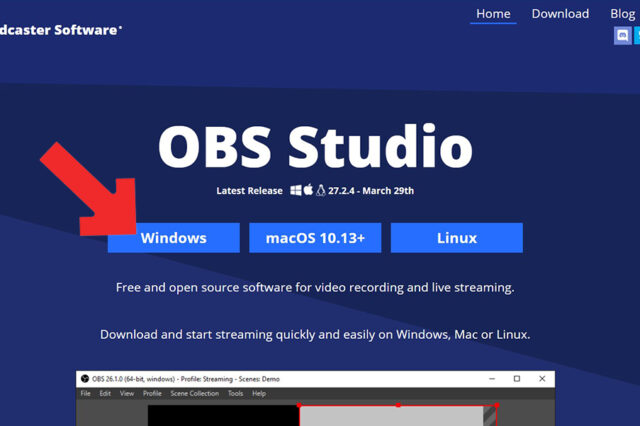This screenshot has width=640, height=426.
Task: Open Help menu in OBS preview window
Action: (259, 393)
